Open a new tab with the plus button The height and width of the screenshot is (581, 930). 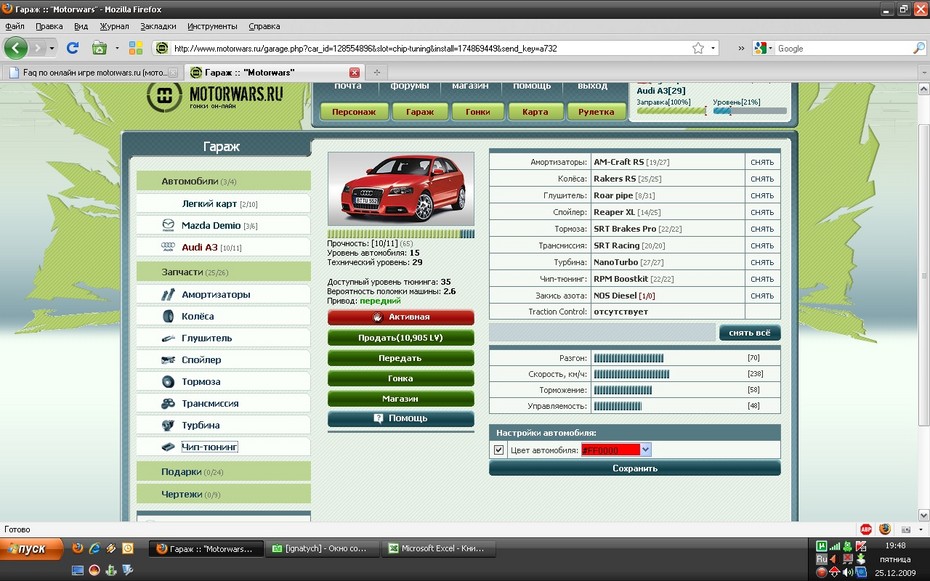tap(376, 72)
